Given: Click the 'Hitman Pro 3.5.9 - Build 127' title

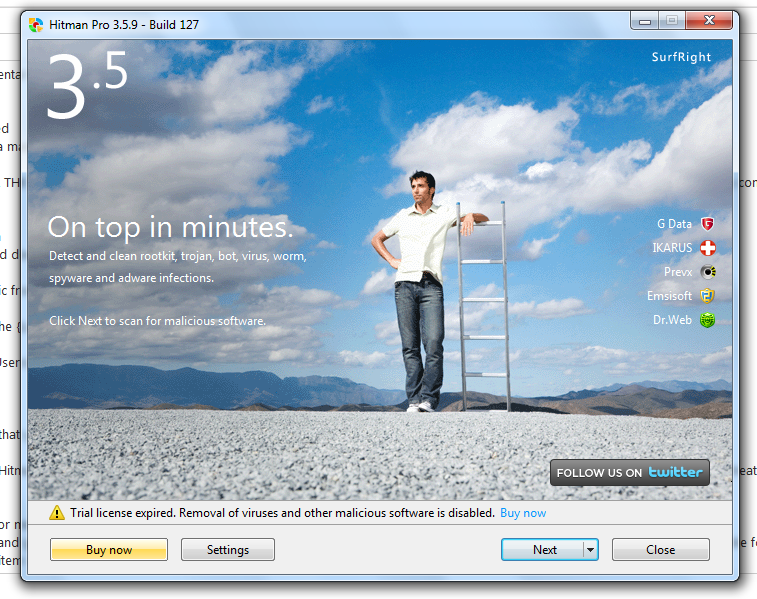Looking at the screenshot, I should click(124, 25).
